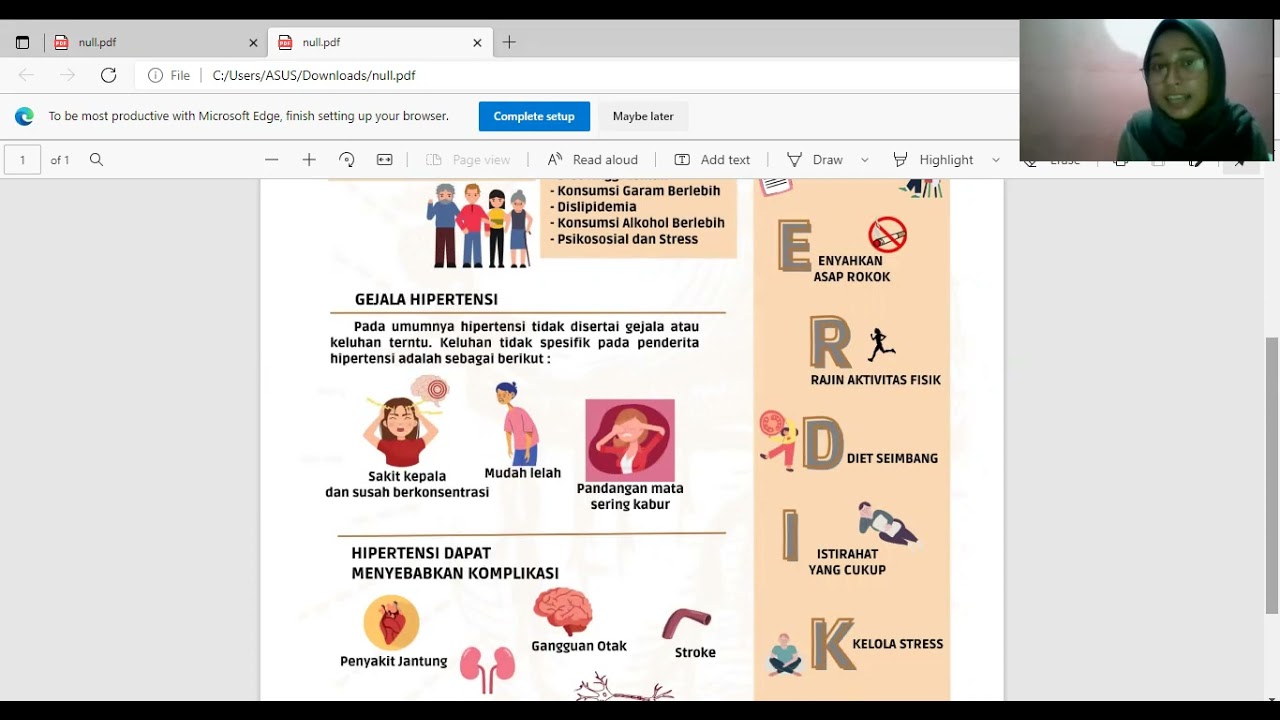Rotate the PDF page
This screenshot has width=1280, height=720.
pos(347,160)
